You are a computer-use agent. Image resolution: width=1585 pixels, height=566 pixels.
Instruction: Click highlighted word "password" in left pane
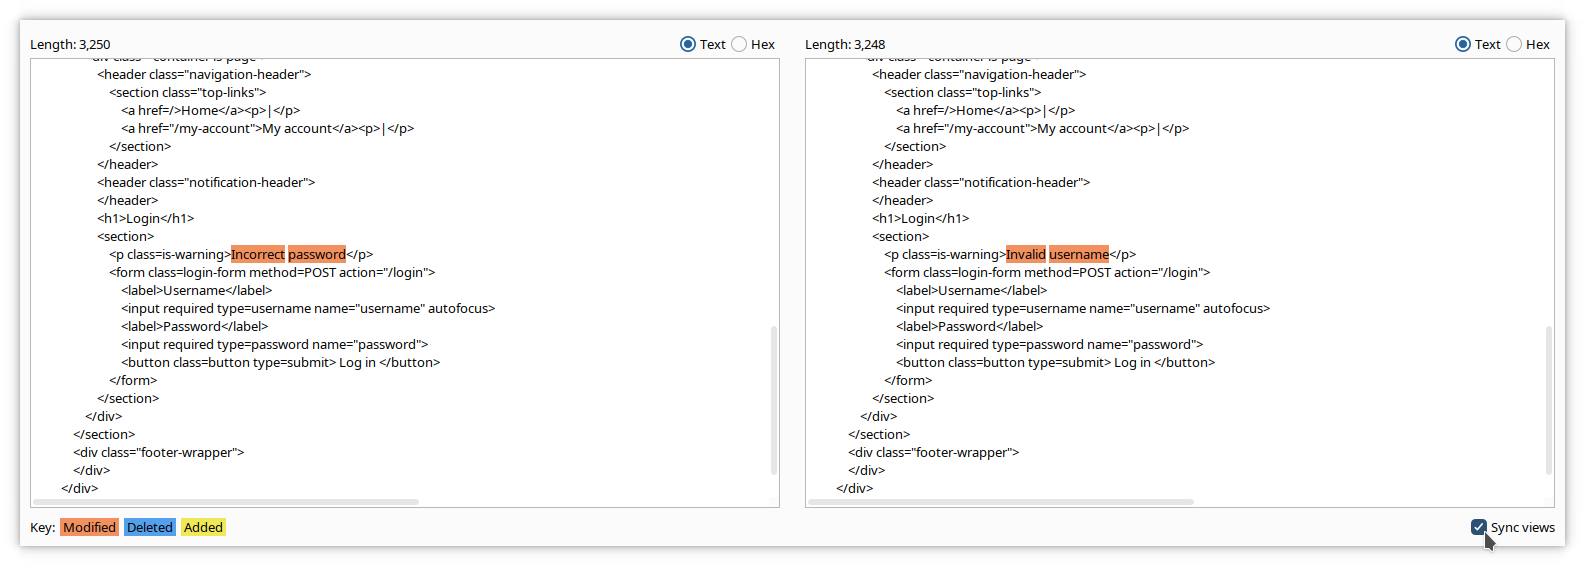(317, 255)
